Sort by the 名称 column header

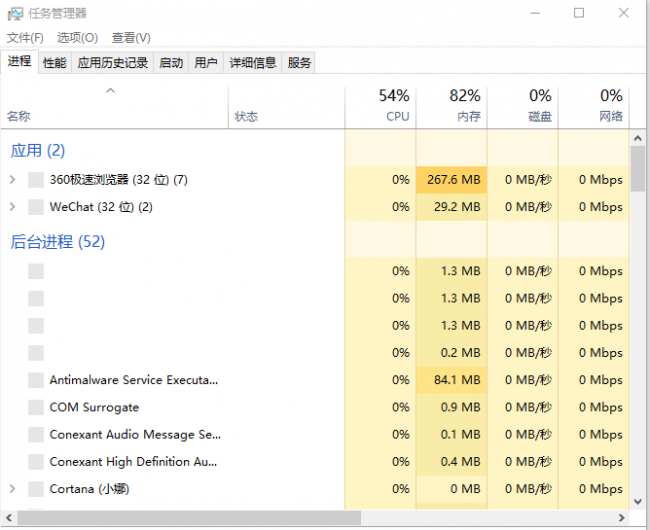pos(114,107)
